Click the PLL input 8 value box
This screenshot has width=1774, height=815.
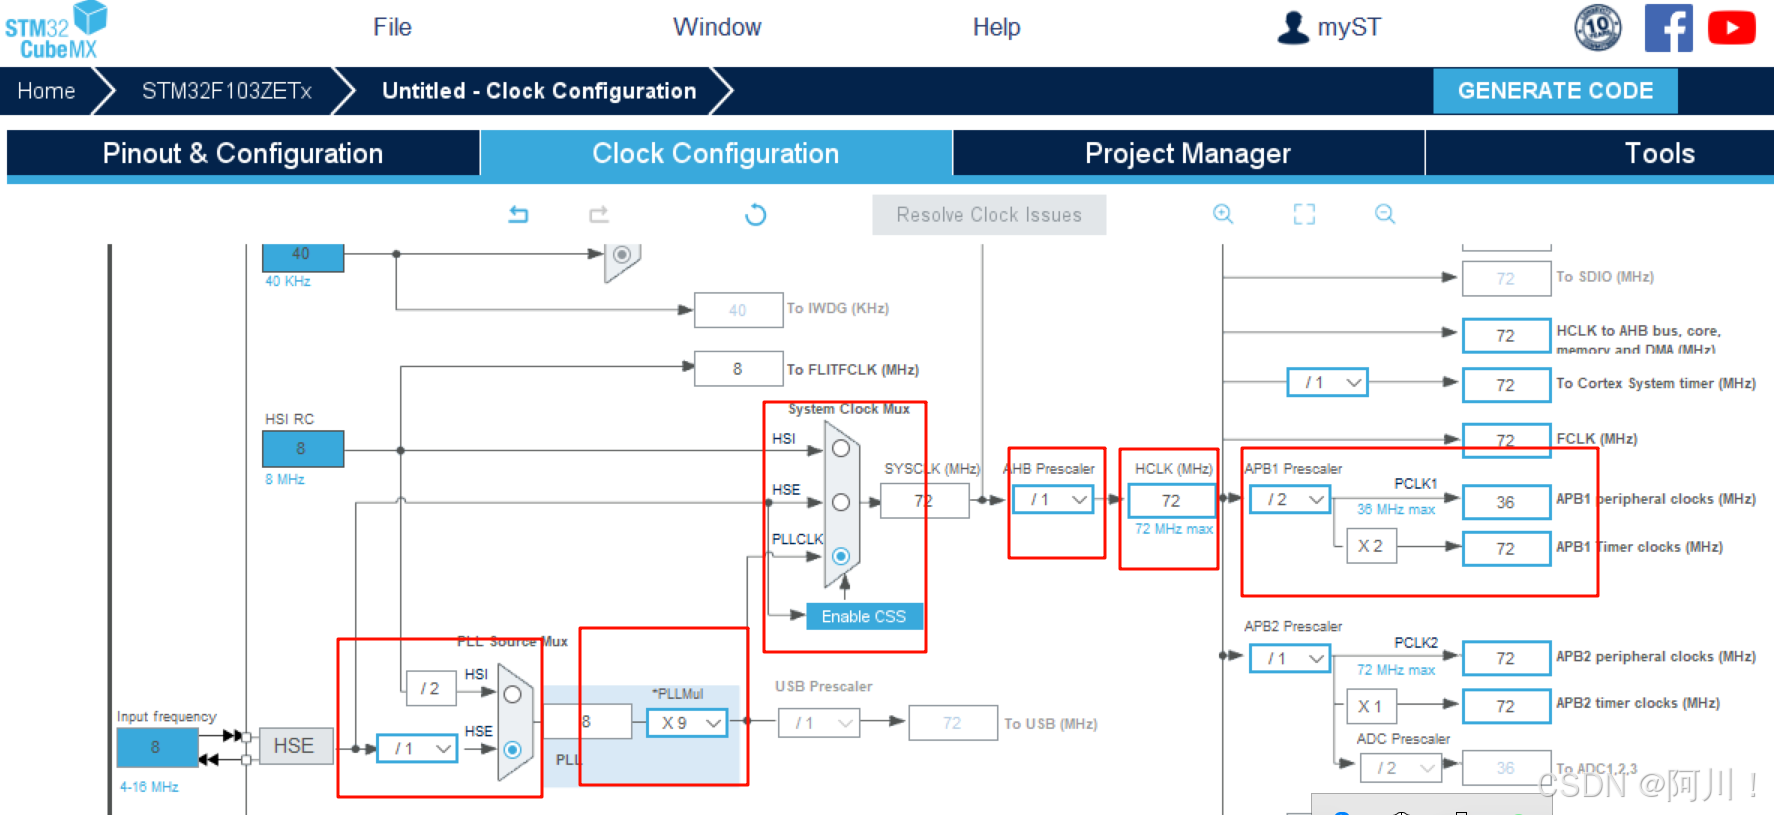point(587,721)
